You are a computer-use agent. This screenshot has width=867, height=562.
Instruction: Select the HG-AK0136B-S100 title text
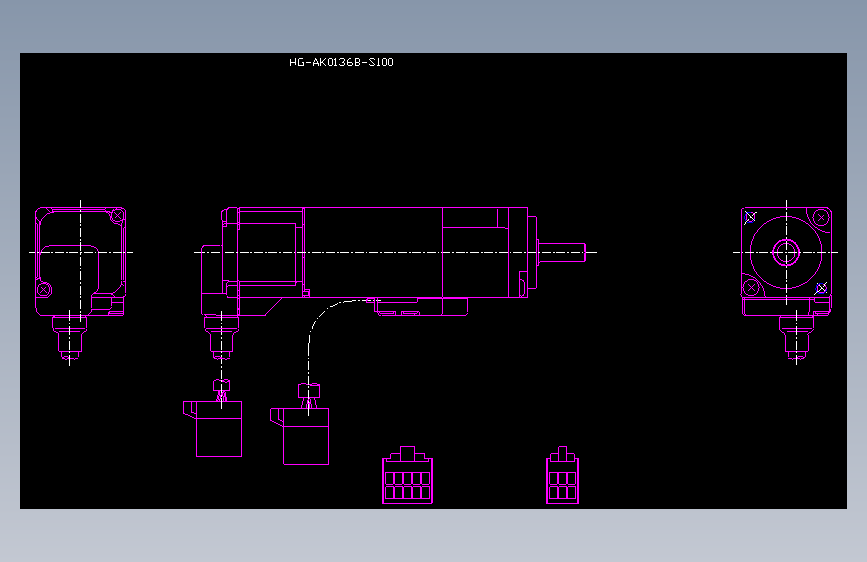341,63
